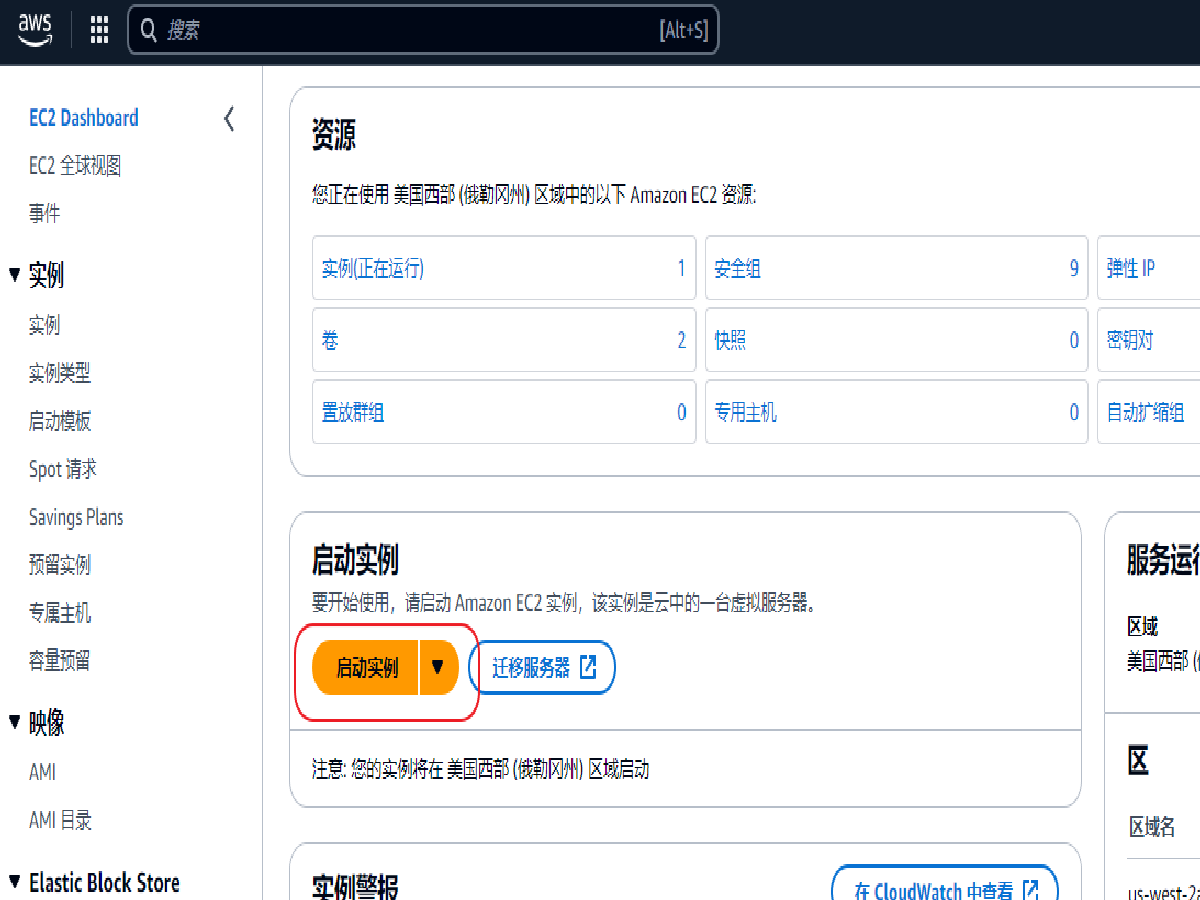This screenshot has width=1200, height=900.
Task: Open the 实例(正在运行) resource link
Action: (373, 269)
